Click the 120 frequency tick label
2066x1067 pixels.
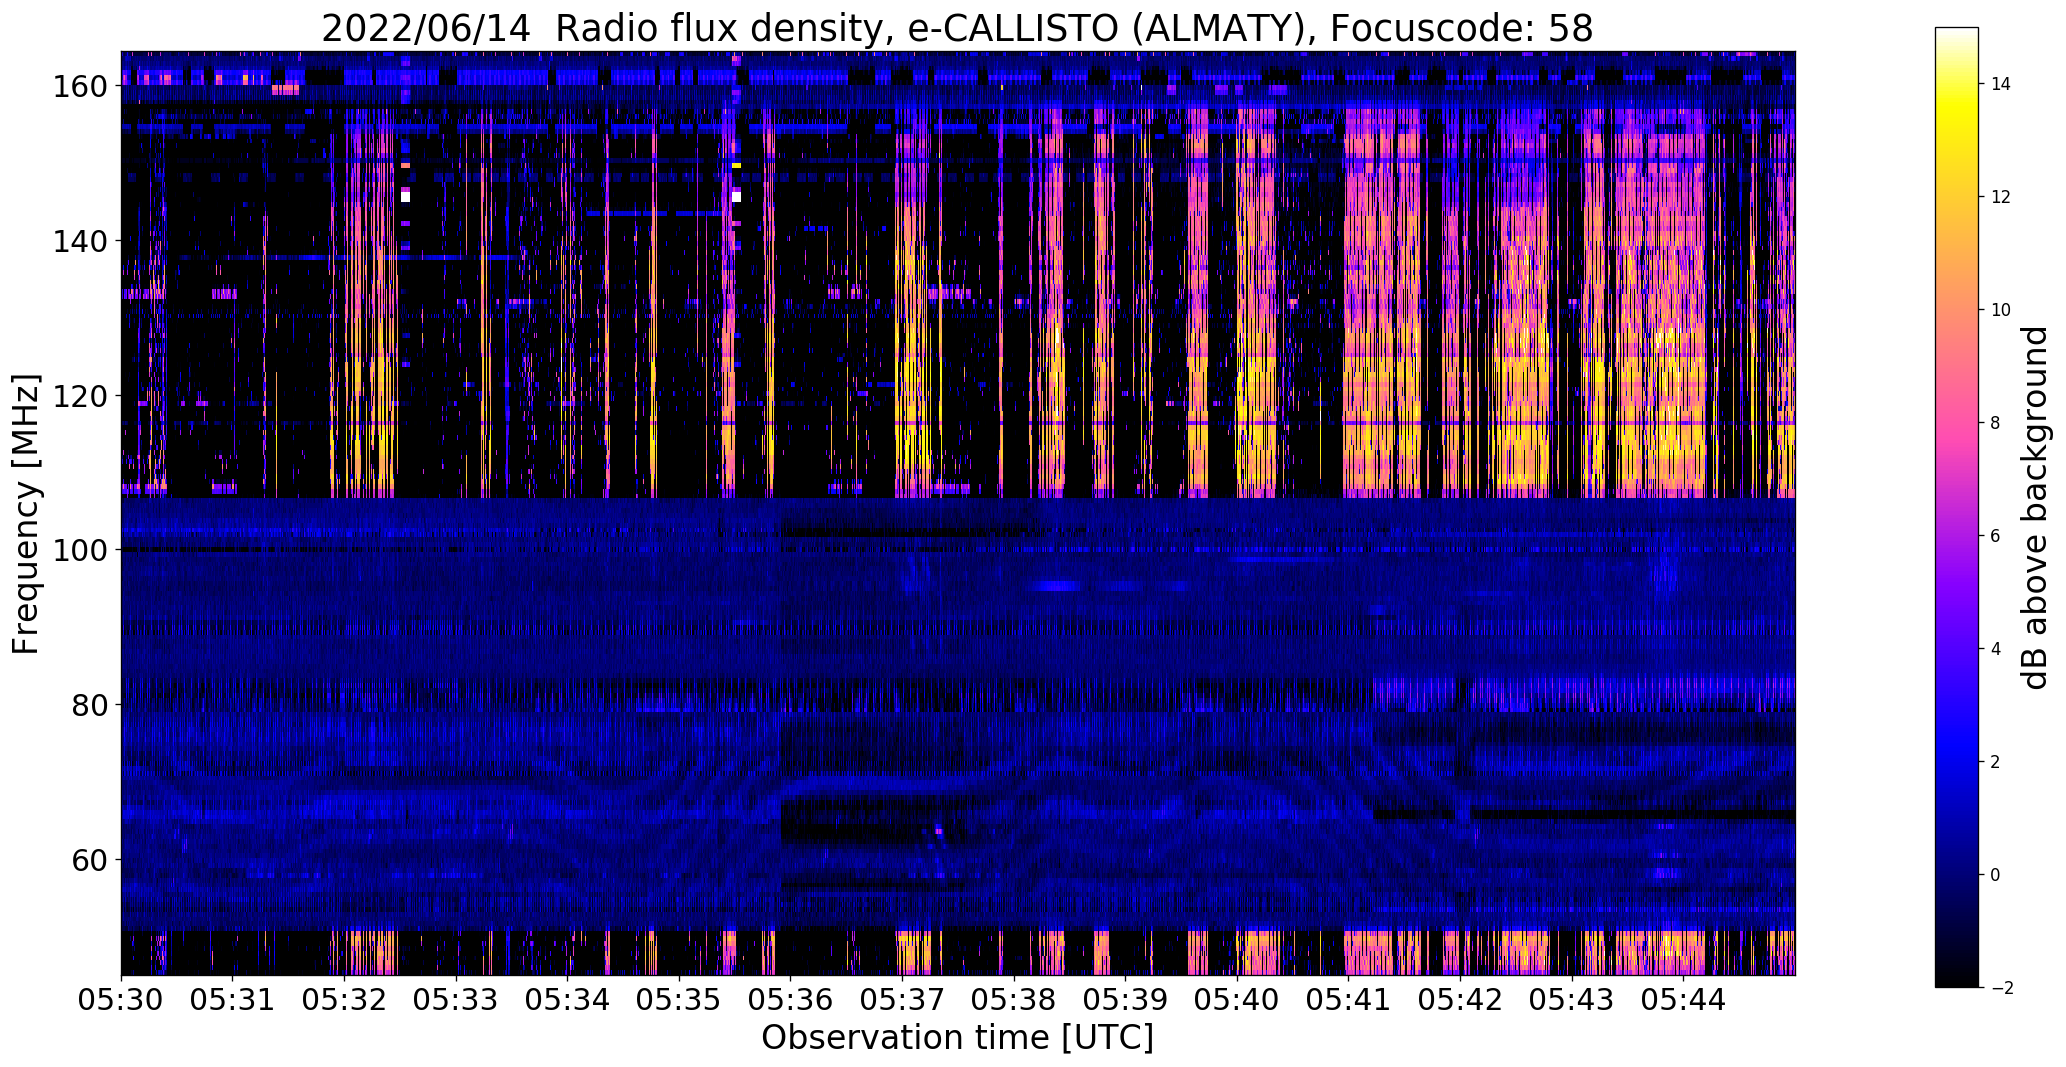80,396
